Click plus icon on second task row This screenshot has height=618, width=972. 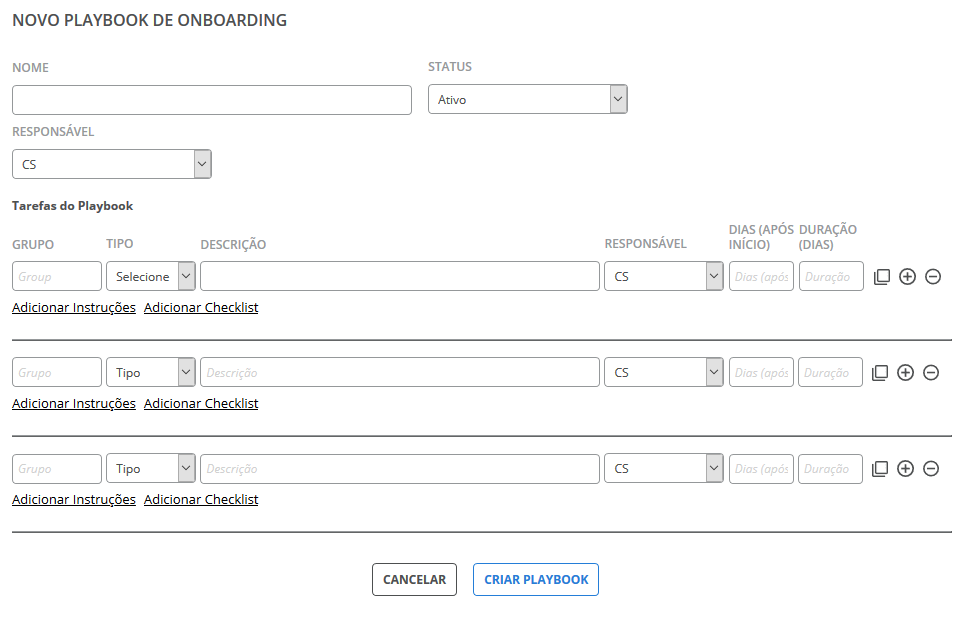click(905, 373)
